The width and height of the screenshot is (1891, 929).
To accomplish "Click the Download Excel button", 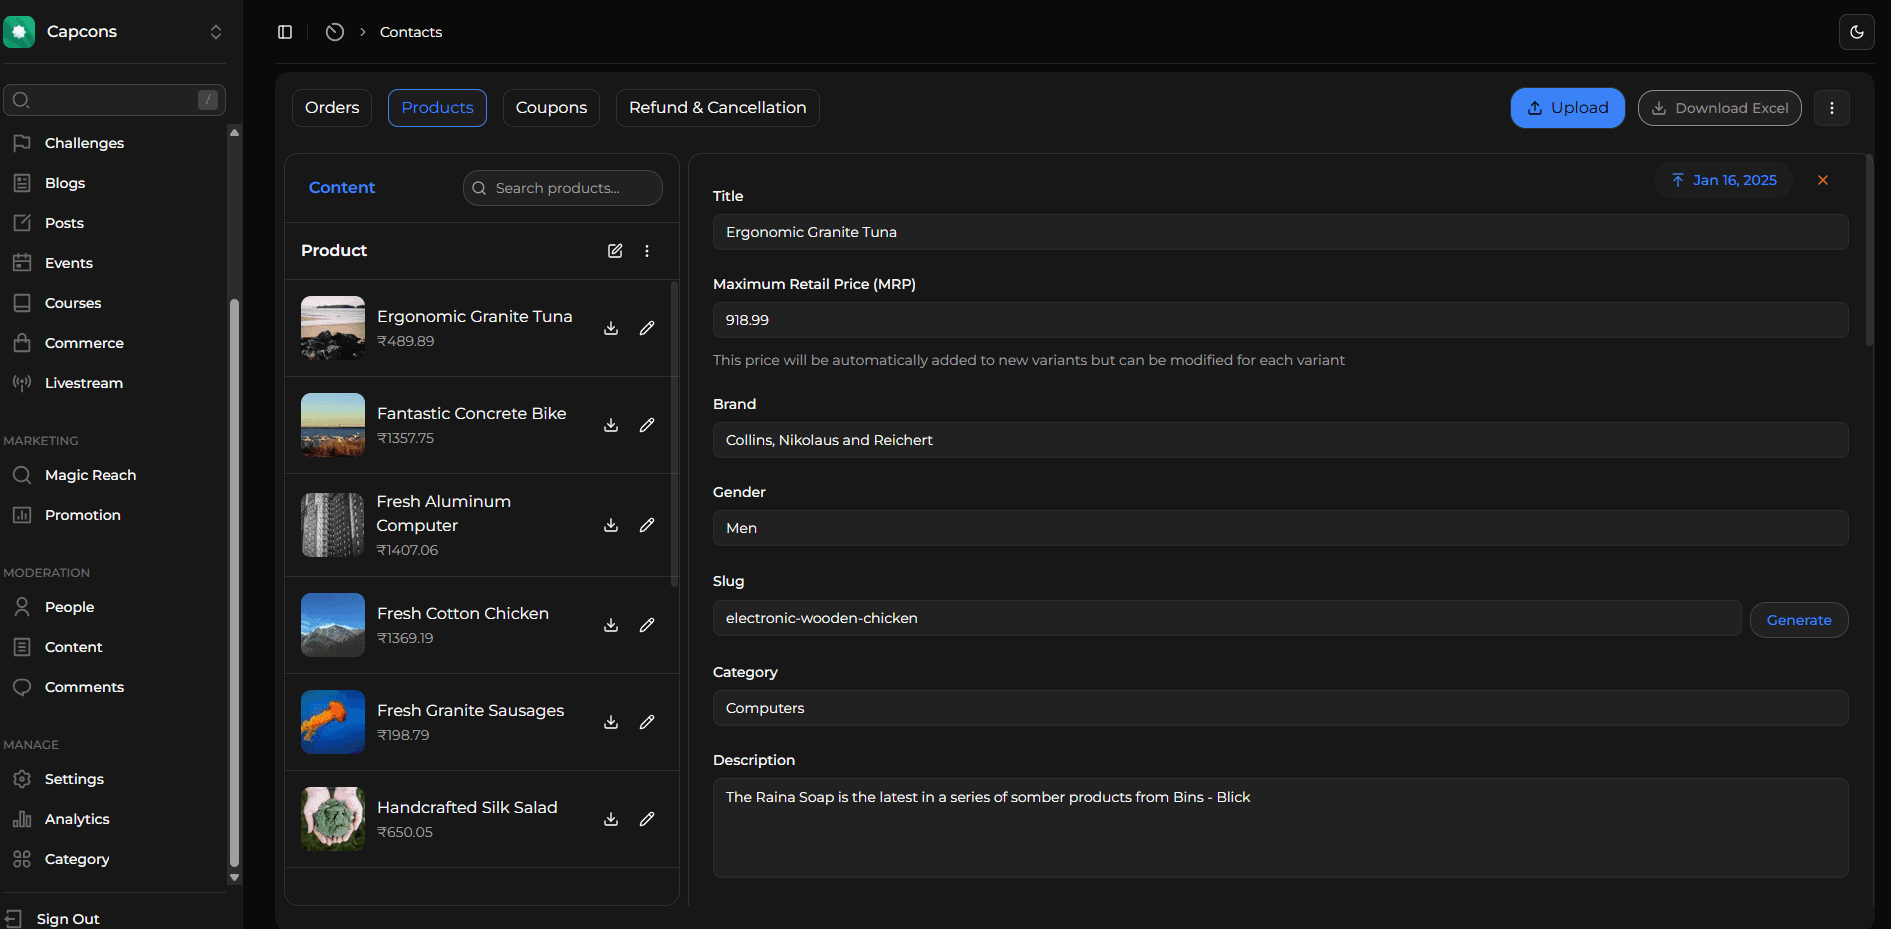I will point(1719,108).
